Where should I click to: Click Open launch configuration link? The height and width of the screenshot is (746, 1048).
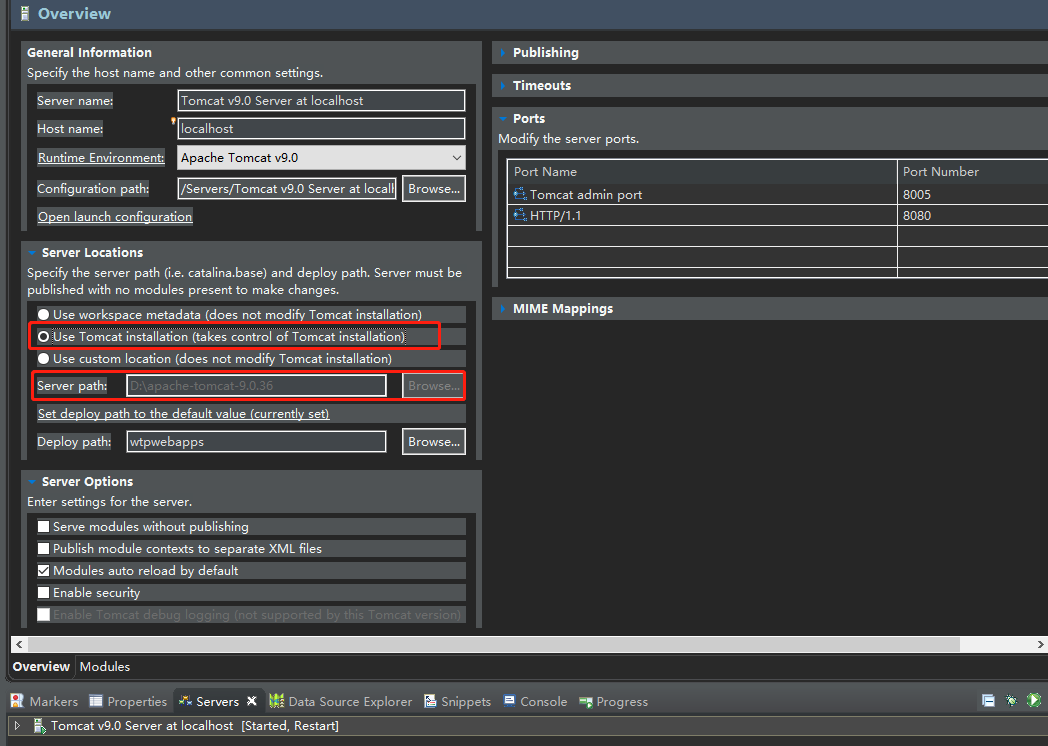[115, 217]
